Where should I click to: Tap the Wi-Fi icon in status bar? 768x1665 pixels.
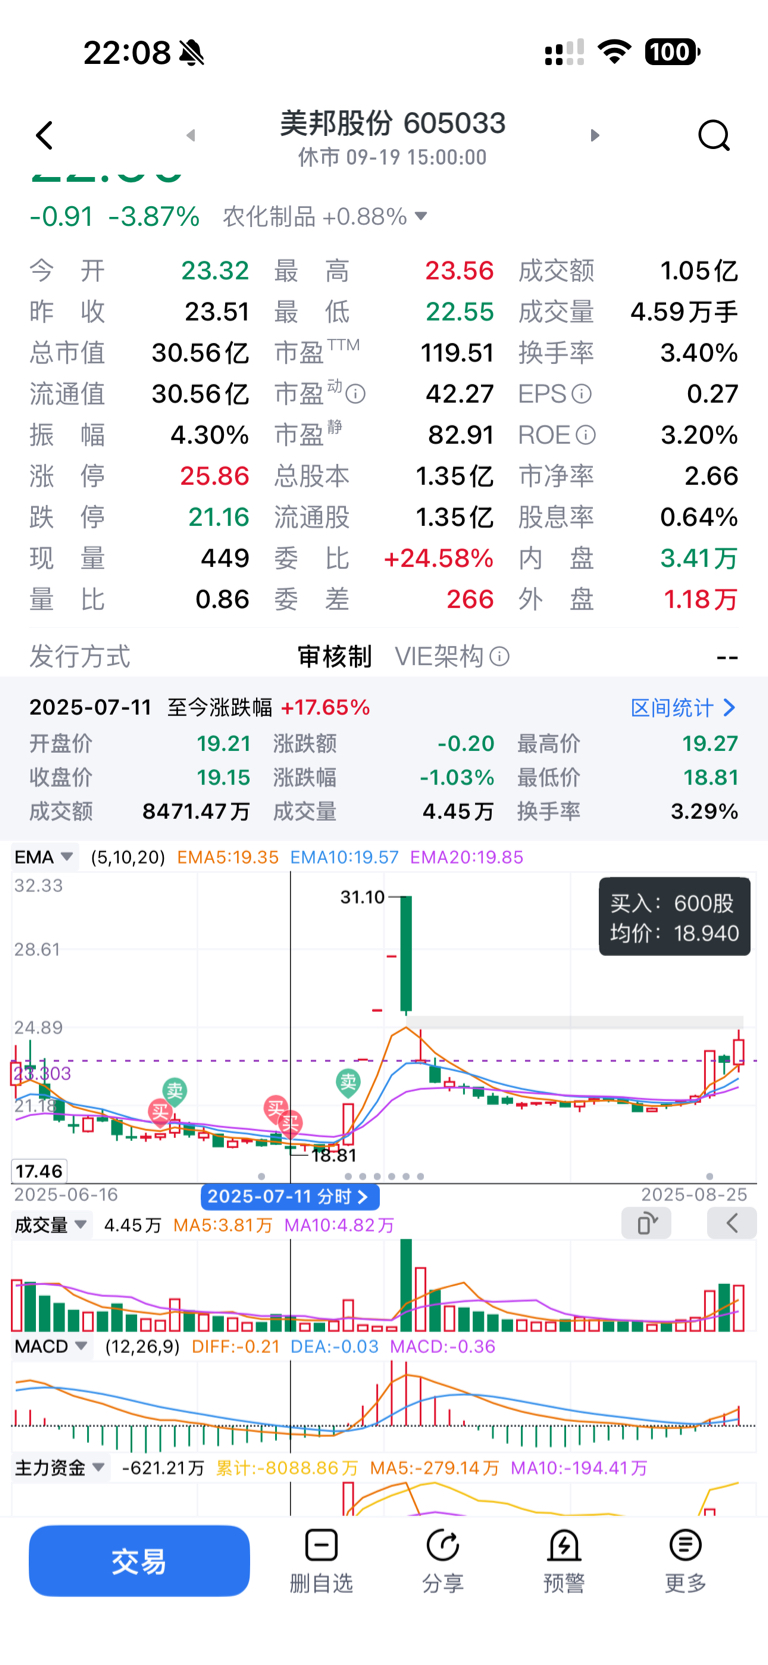coord(614,52)
